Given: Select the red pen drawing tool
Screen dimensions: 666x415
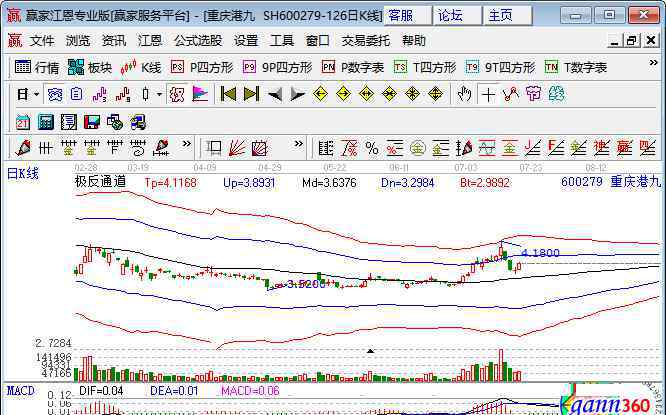Looking at the screenshot, I should click(23, 148).
